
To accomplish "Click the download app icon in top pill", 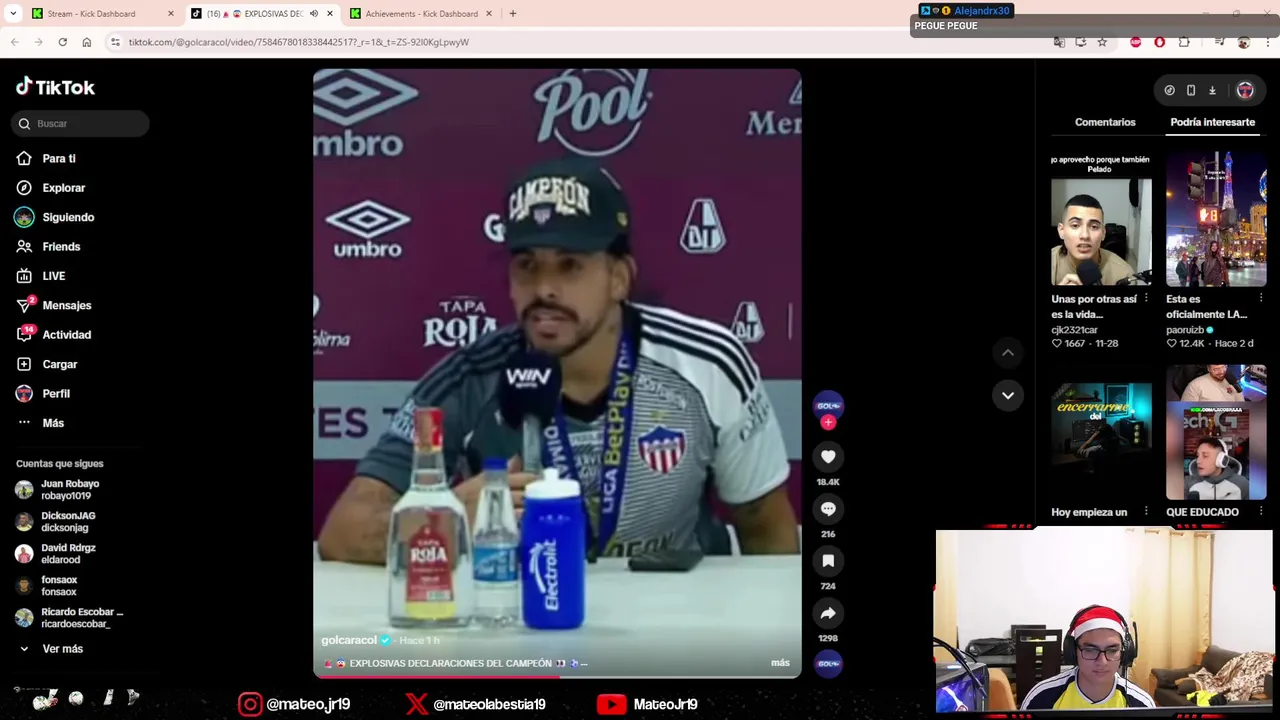I will tap(1212, 90).
